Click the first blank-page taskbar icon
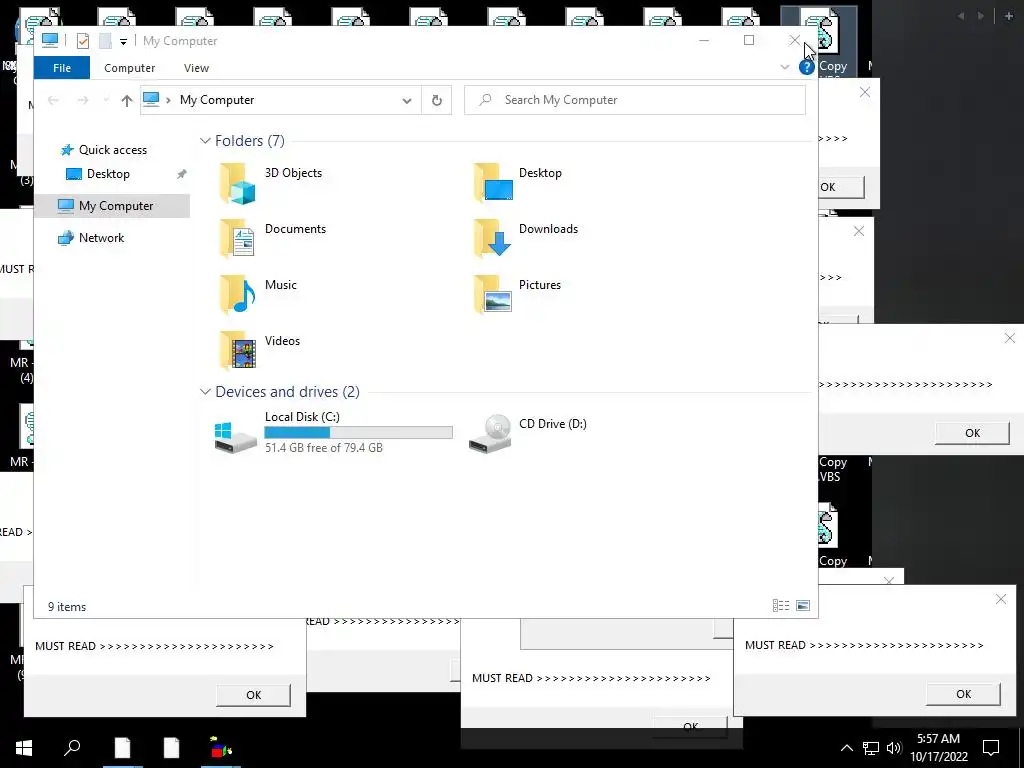Image resolution: width=1024 pixels, height=768 pixels. point(122,748)
